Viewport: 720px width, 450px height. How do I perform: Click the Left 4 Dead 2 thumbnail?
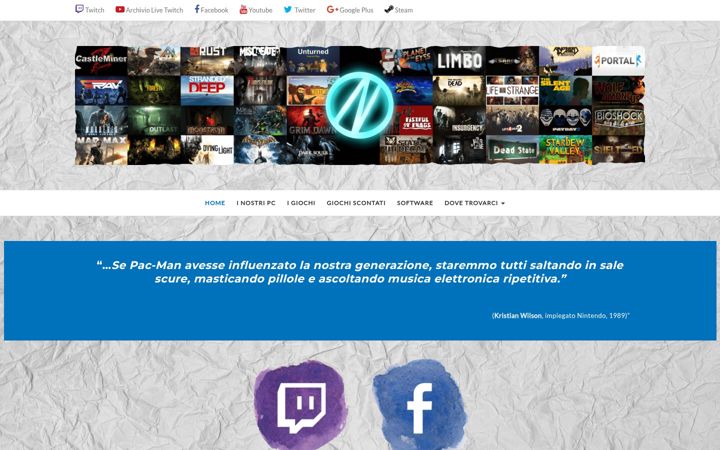[x=512, y=120]
